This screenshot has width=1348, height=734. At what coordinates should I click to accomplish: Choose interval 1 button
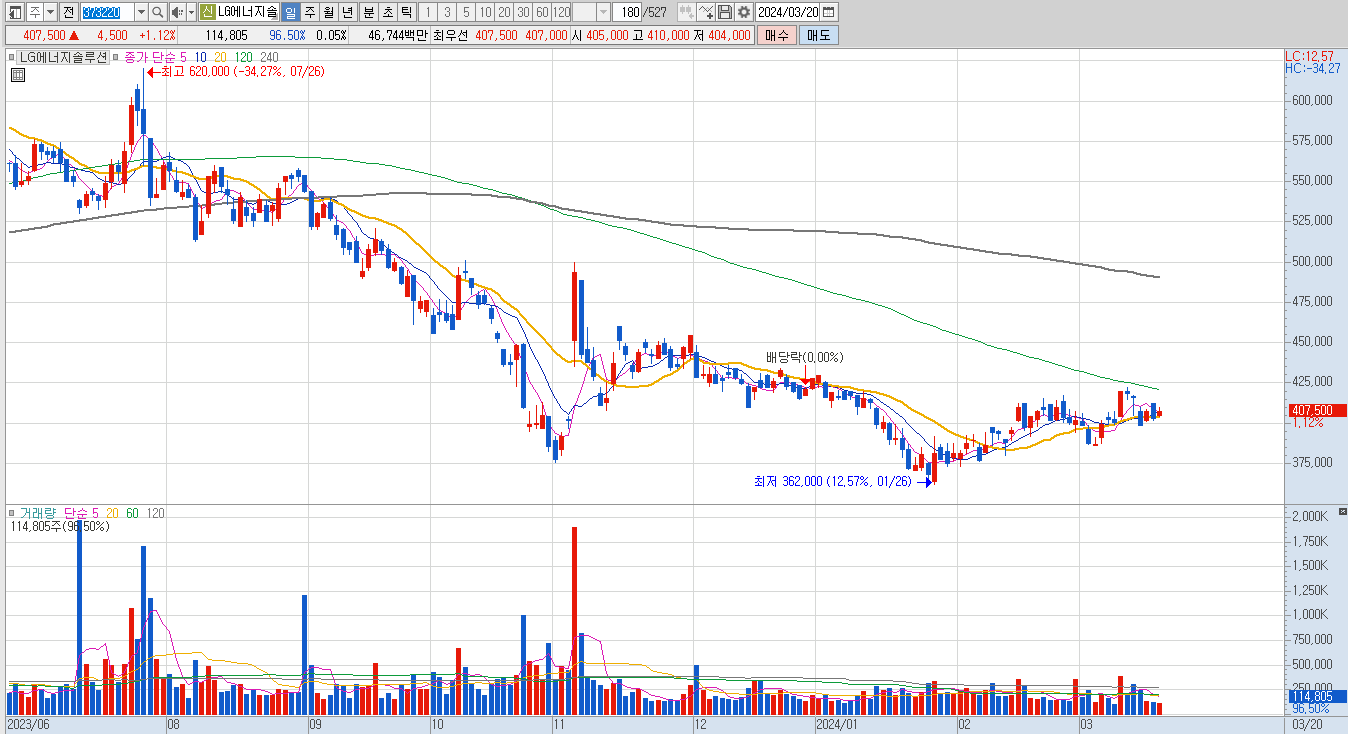[427, 12]
